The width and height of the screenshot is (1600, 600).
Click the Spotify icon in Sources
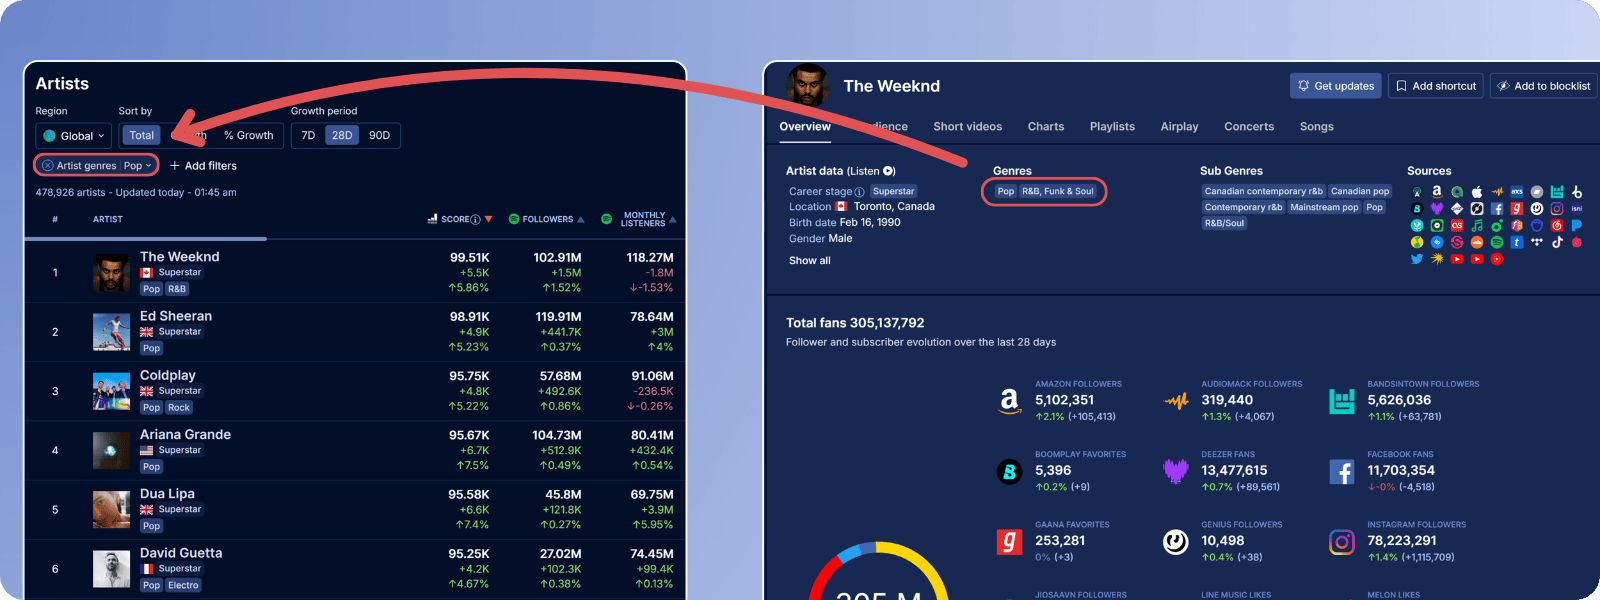tap(1497, 242)
